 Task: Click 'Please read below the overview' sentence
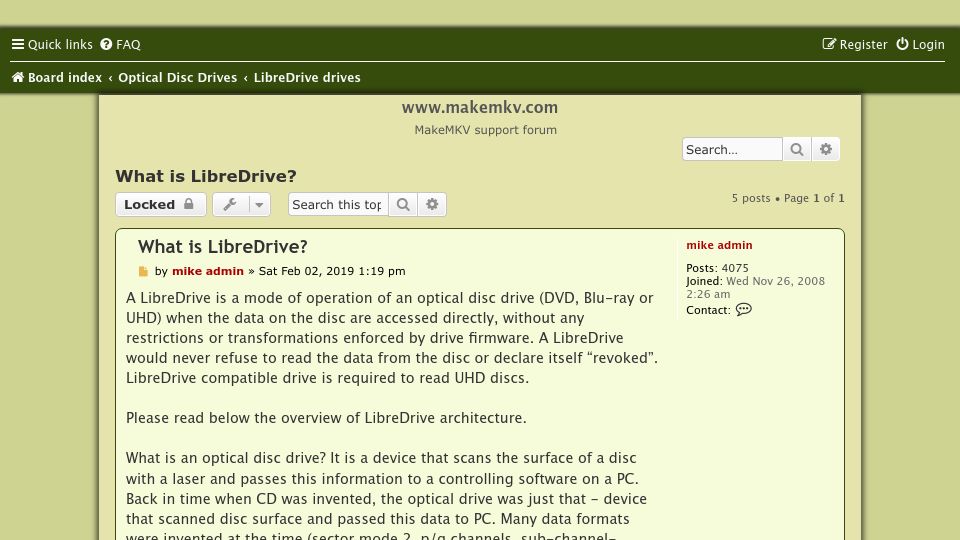point(326,418)
